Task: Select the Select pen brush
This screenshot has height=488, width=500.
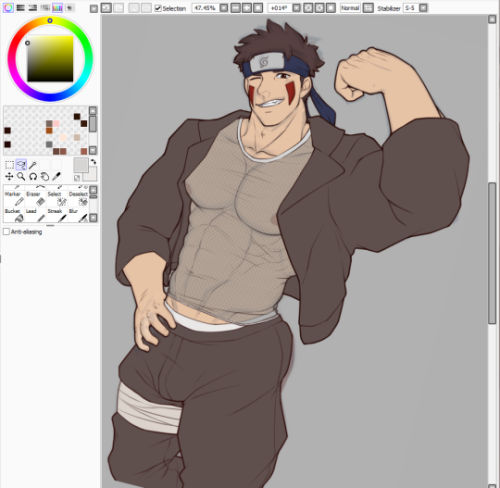Action: 57,198
